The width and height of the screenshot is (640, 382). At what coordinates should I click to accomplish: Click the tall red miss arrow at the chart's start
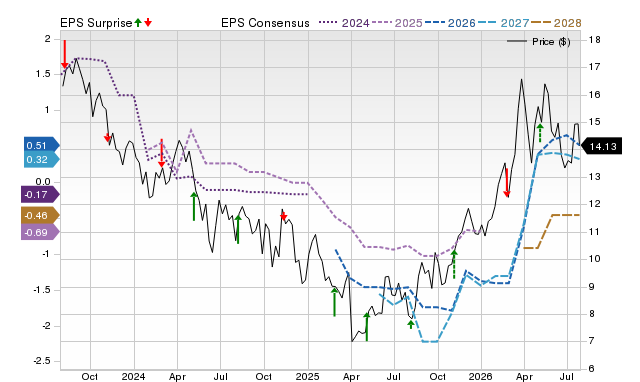[64, 54]
